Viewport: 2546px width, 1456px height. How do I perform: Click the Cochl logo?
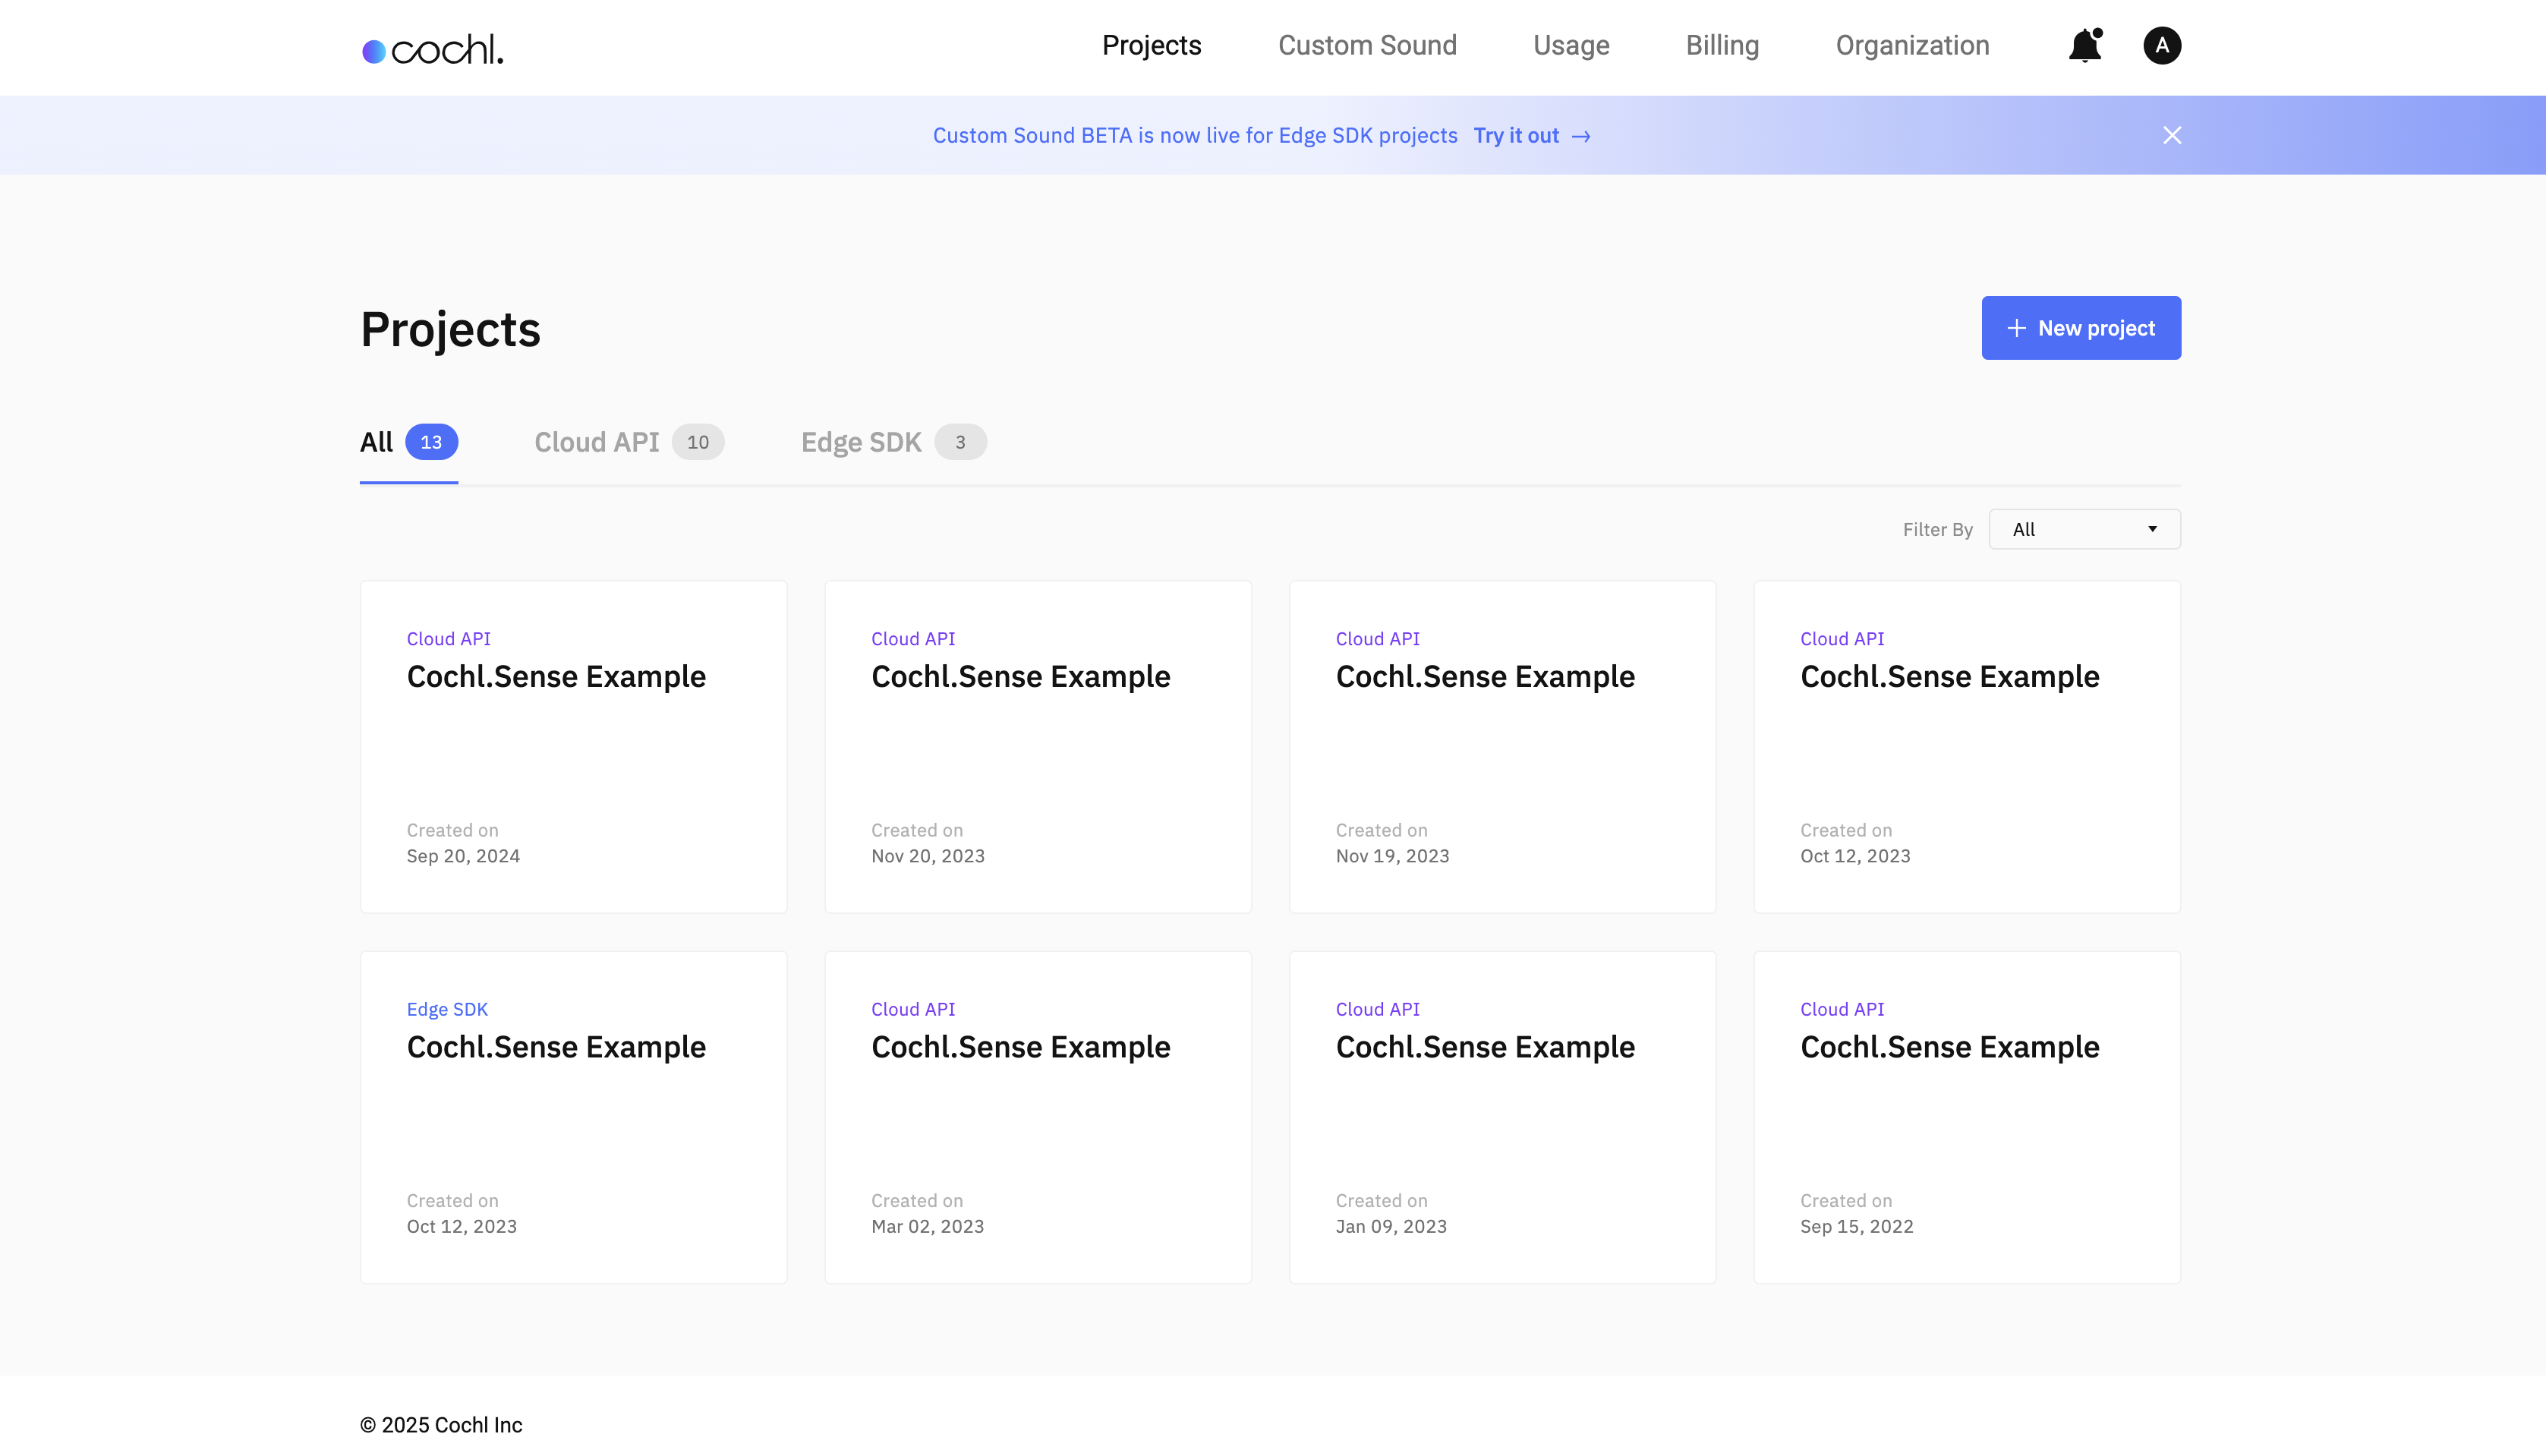click(432, 49)
